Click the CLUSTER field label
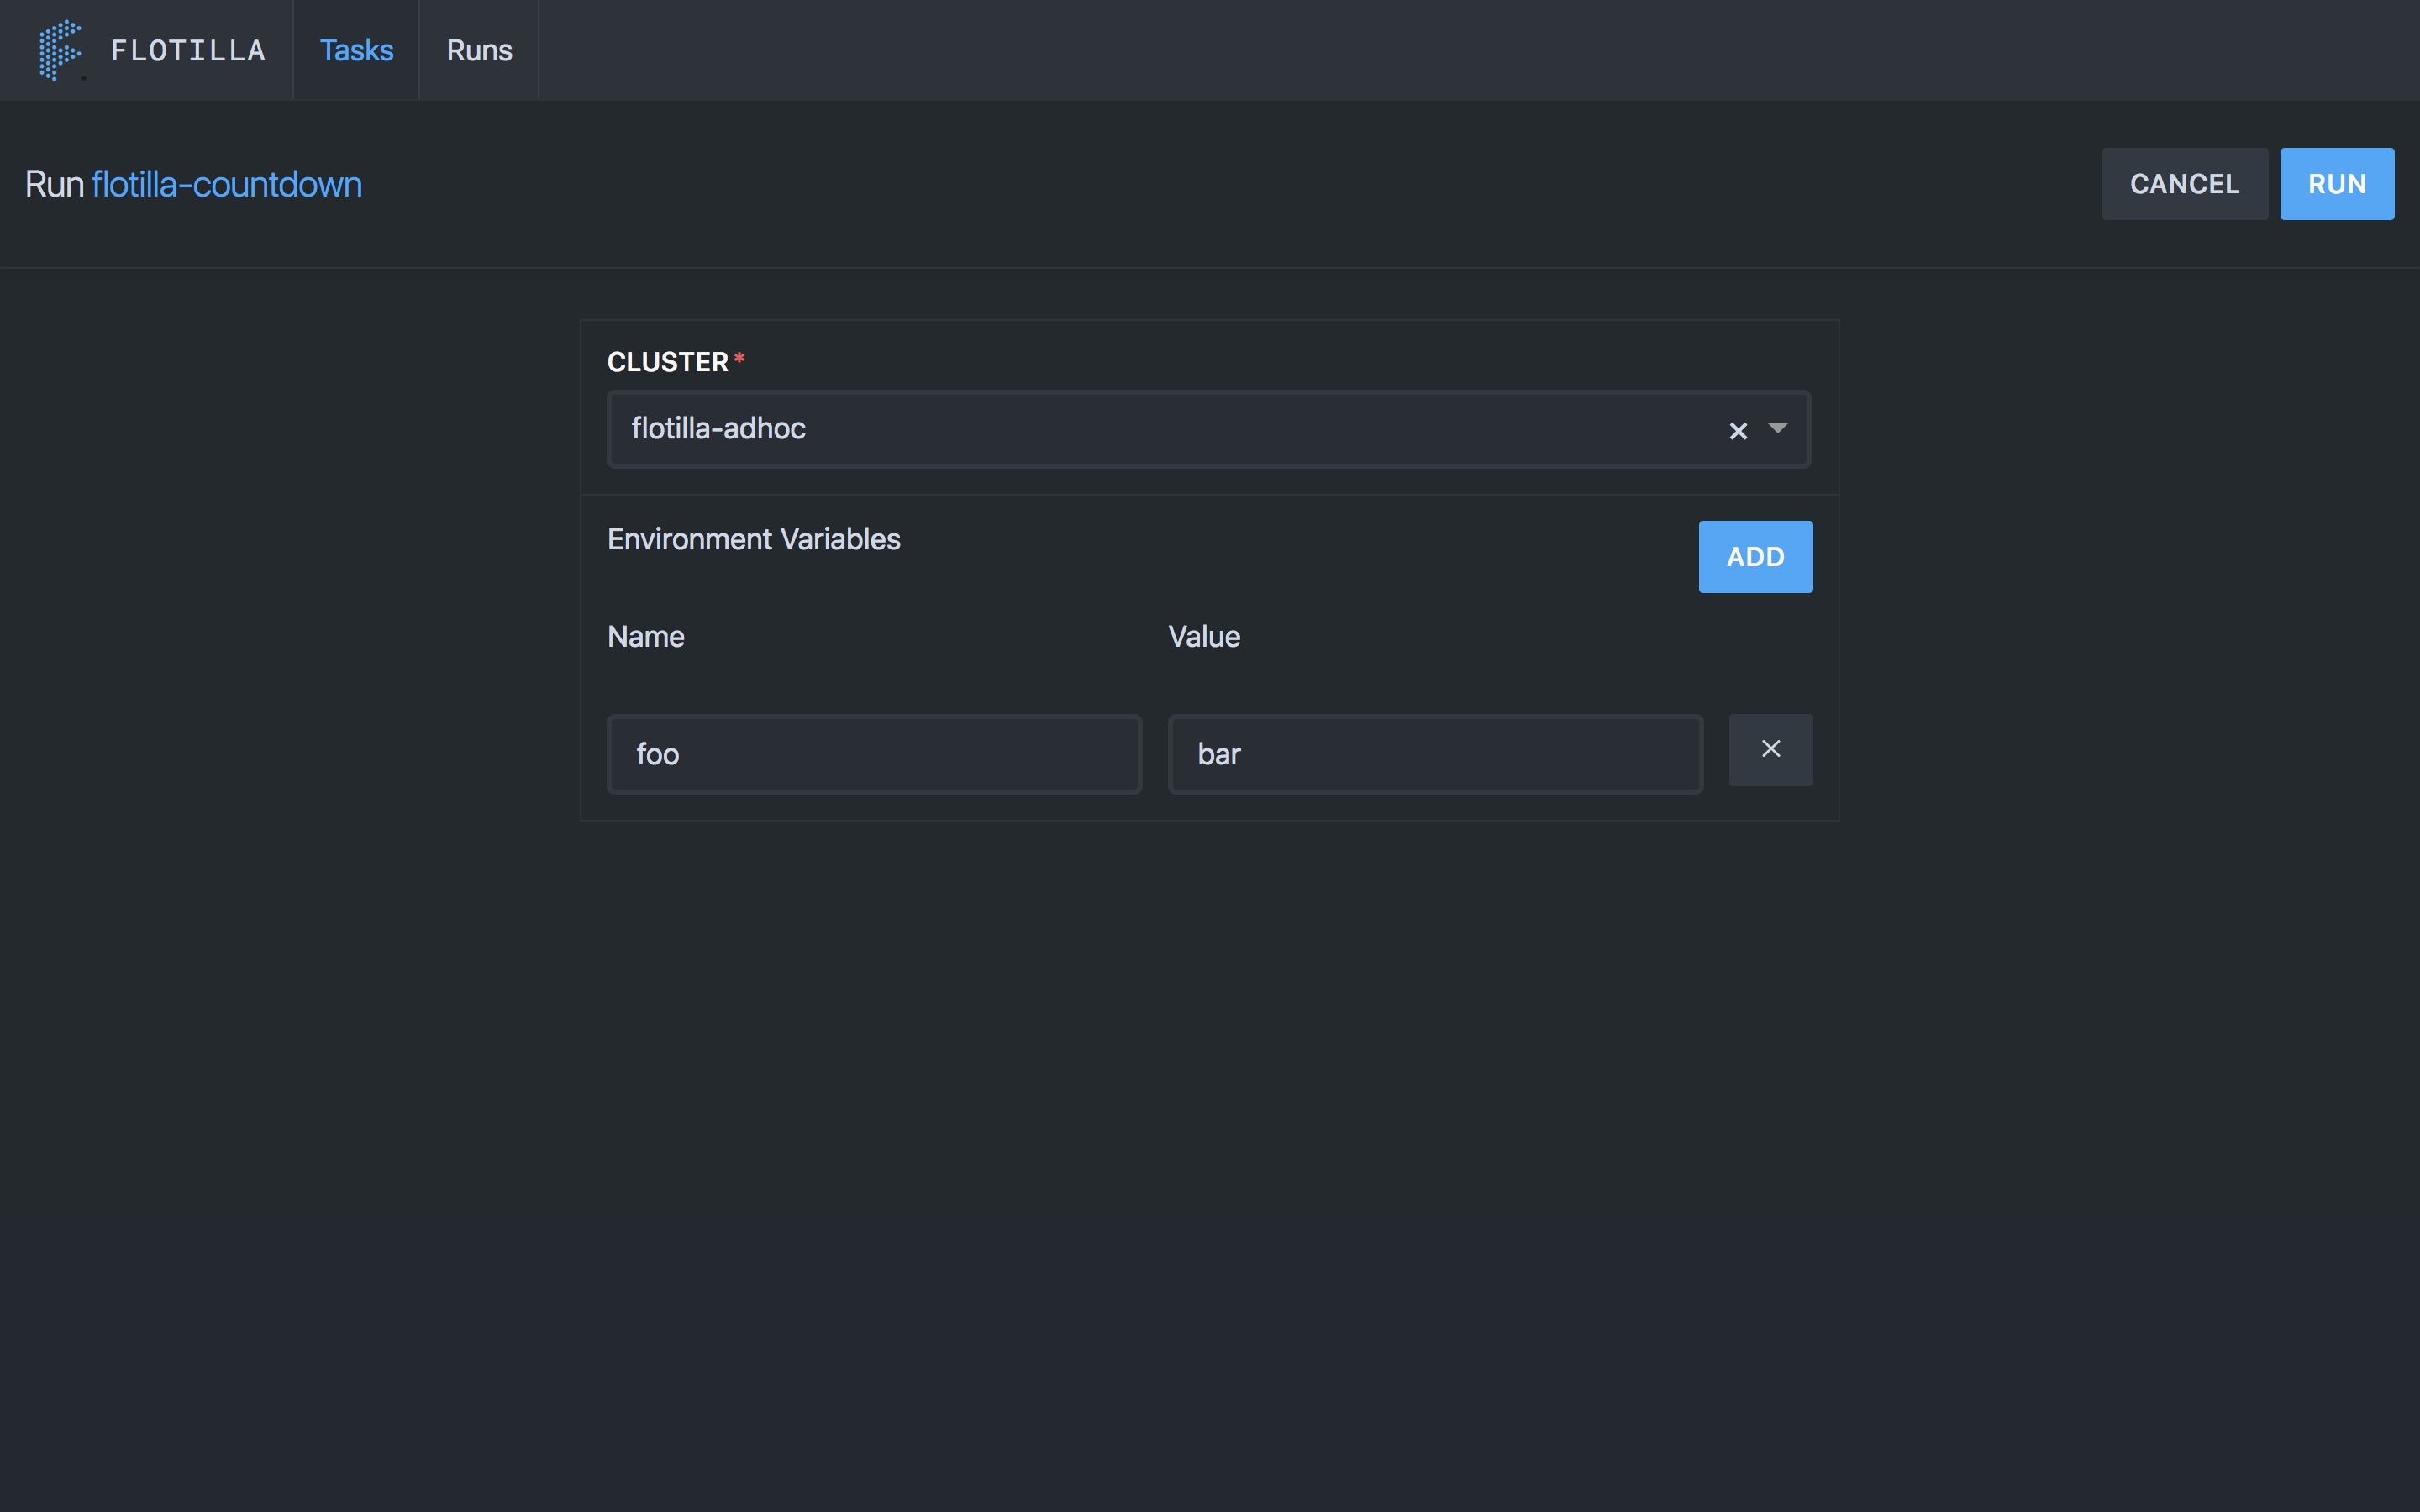The width and height of the screenshot is (2420, 1512). (668, 362)
